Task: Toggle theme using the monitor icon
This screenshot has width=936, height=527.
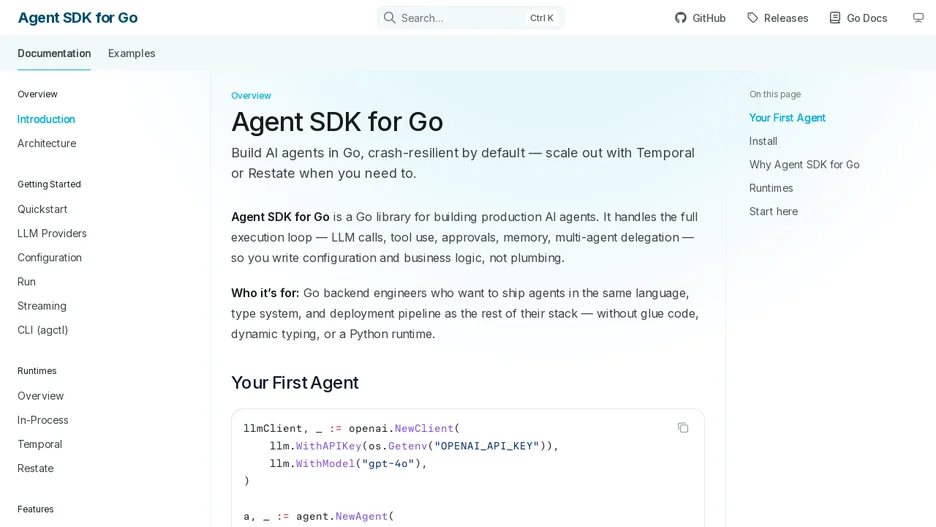Action: click(x=918, y=18)
